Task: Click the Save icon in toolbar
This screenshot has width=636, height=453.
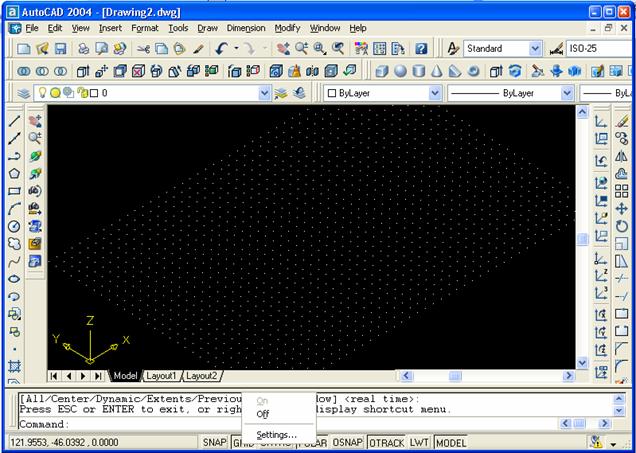Action: [60, 48]
